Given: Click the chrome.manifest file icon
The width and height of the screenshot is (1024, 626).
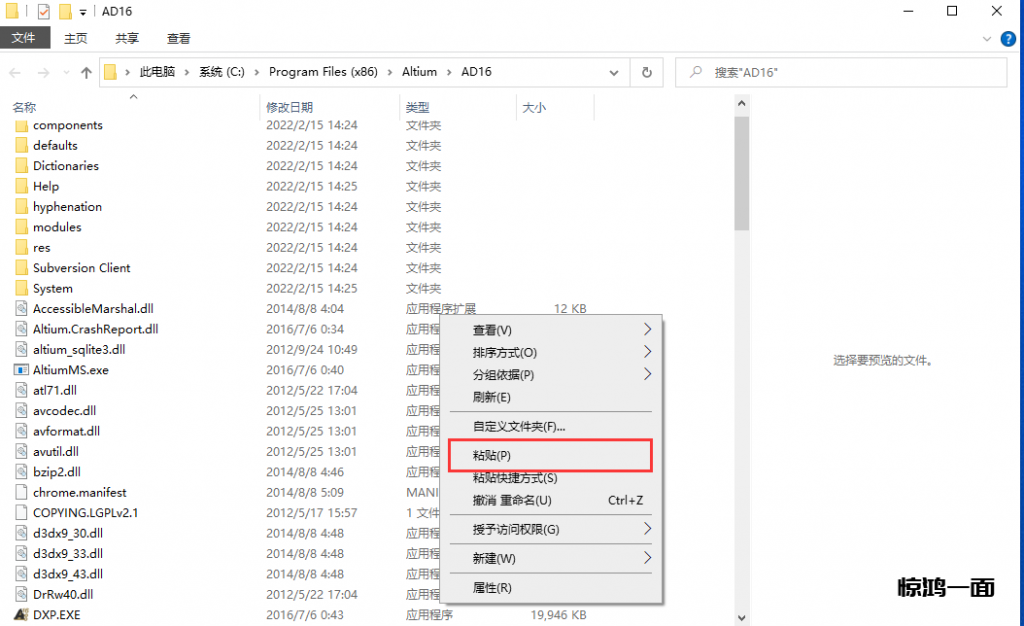Looking at the screenshot, I should [22, 493].
